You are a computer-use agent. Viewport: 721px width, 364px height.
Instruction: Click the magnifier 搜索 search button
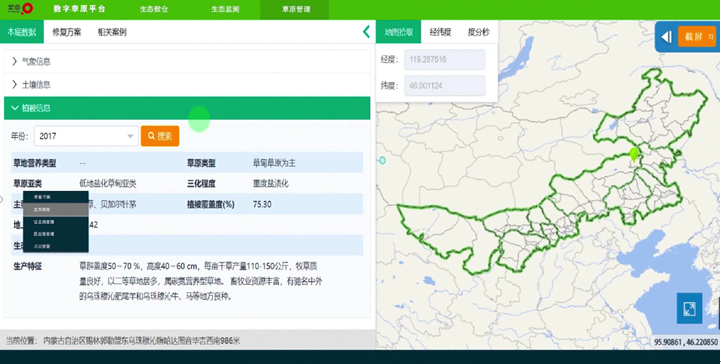coord(160,136)
